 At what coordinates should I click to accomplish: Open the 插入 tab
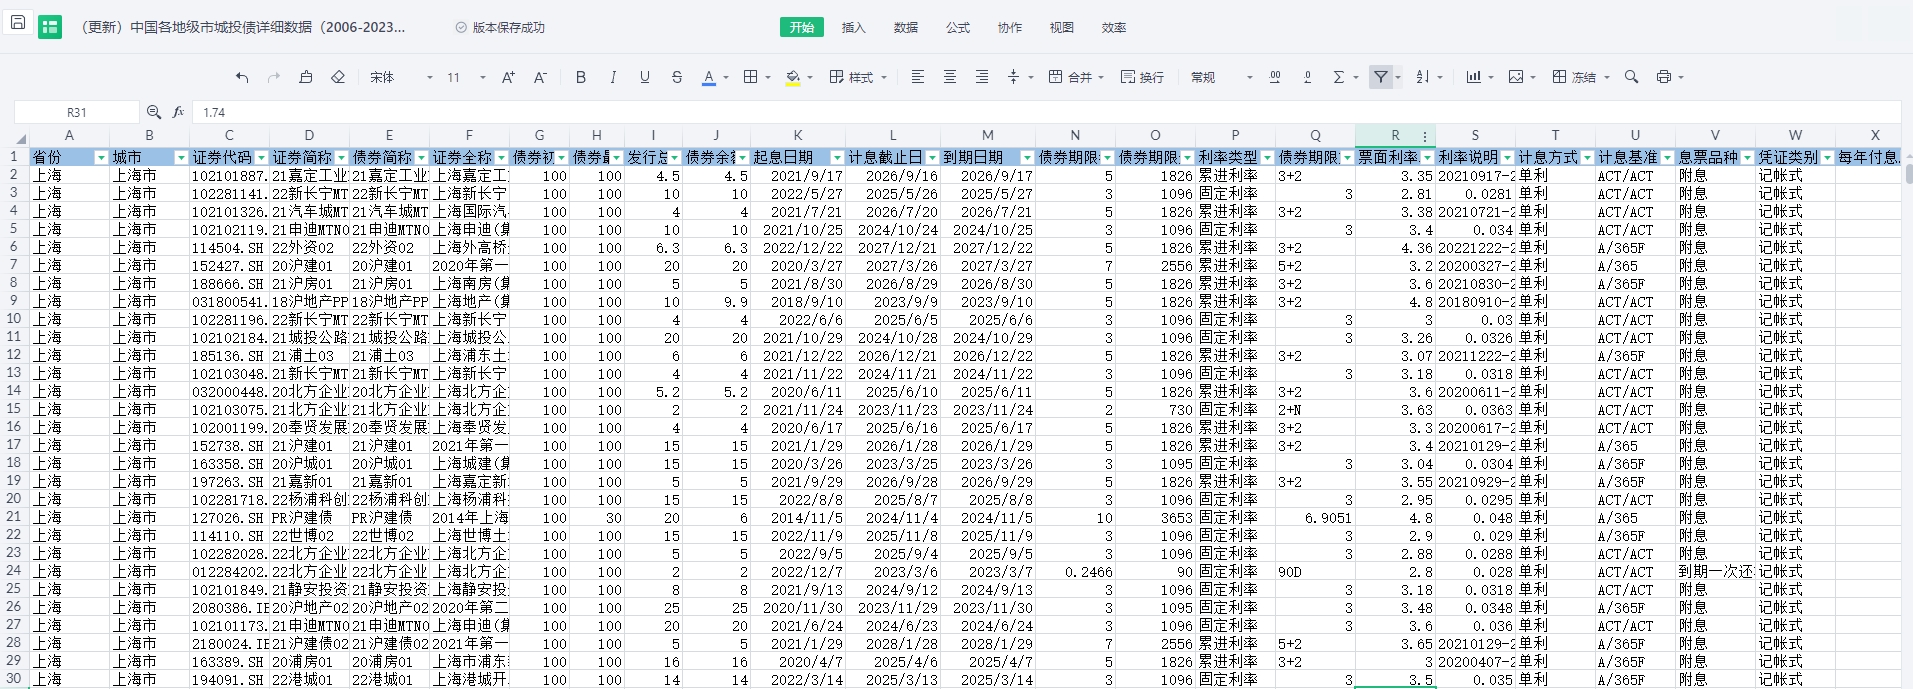coord(854,27)
